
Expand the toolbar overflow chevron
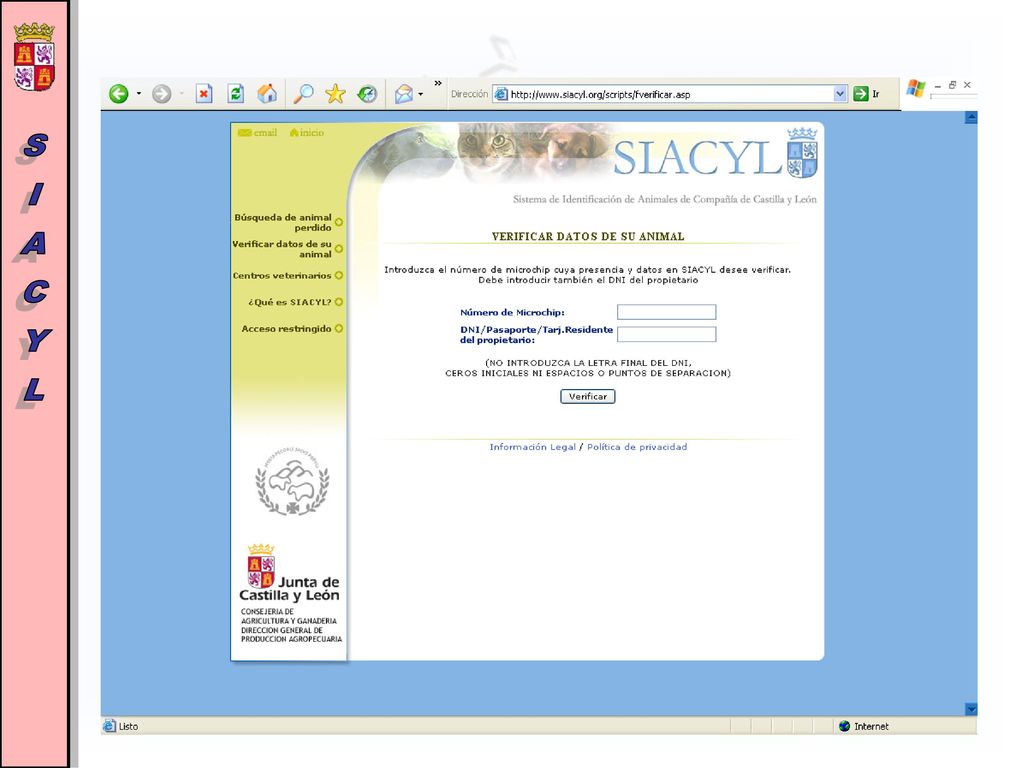coord(438,84)
